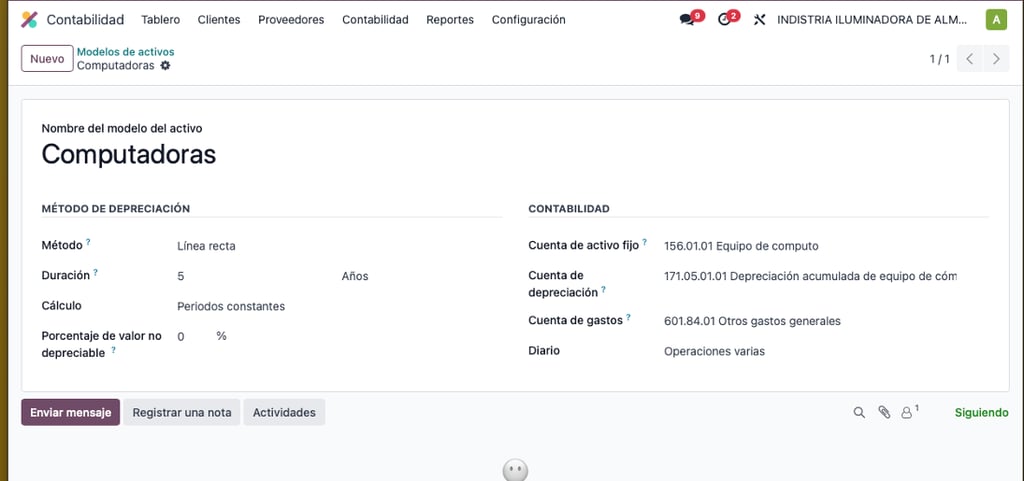Show followers icon

click(x=906, y=412)
